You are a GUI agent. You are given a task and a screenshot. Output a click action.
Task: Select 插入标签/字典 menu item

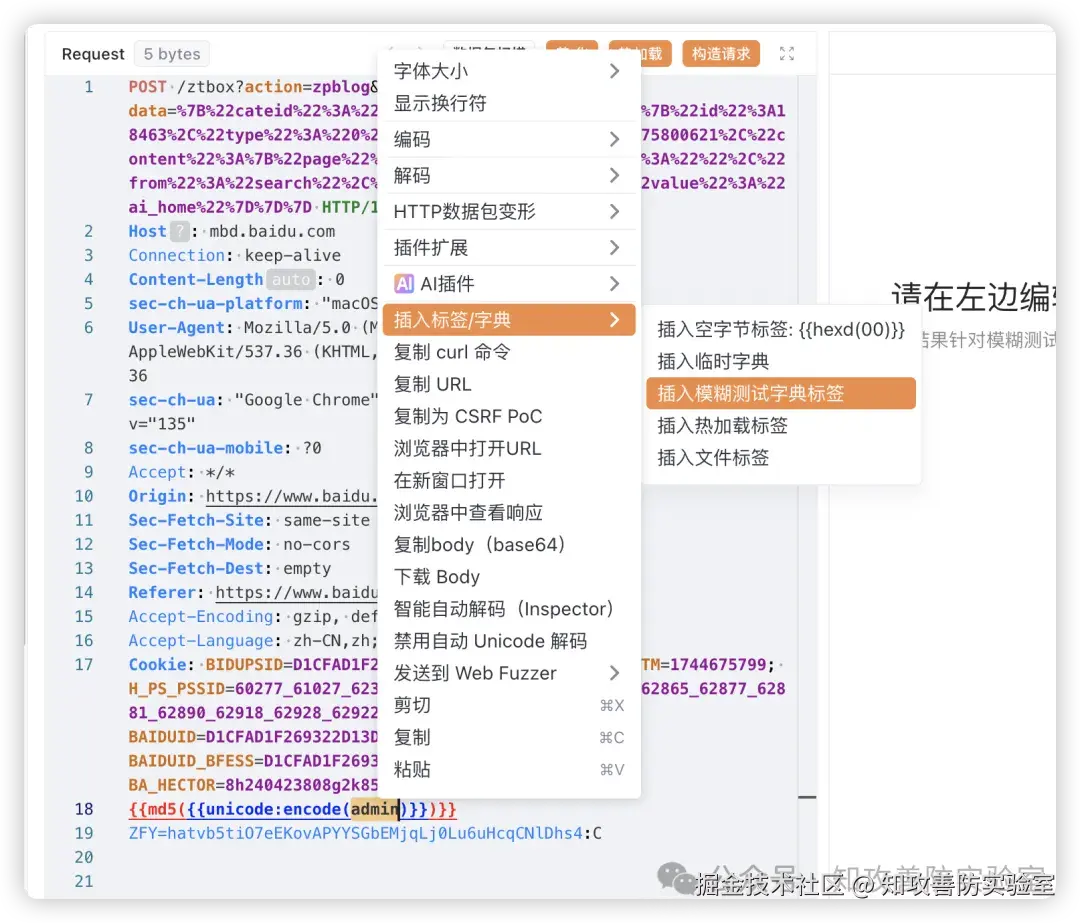coord(508,320)
